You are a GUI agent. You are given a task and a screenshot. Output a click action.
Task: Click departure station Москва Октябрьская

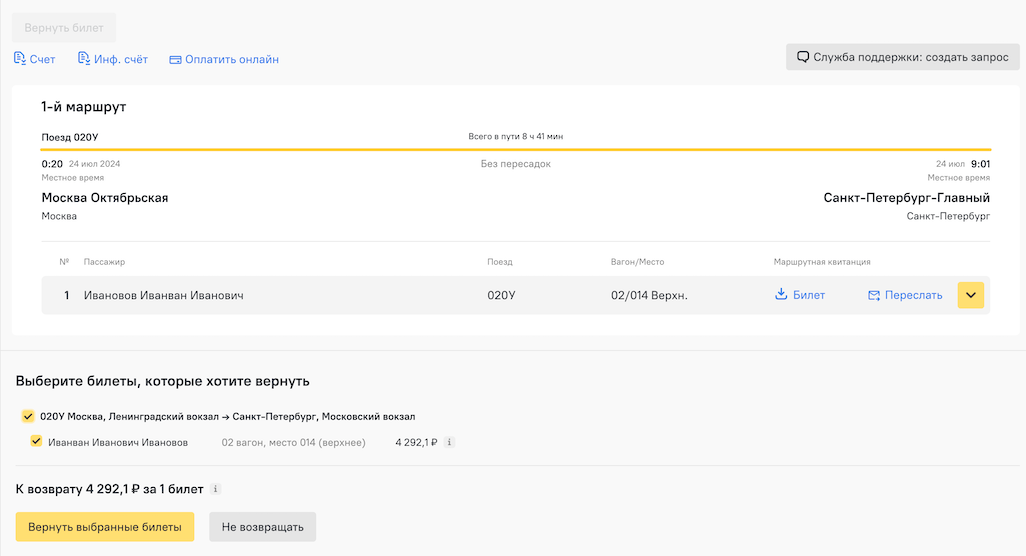pyautogui.click(x=105, y=198)
